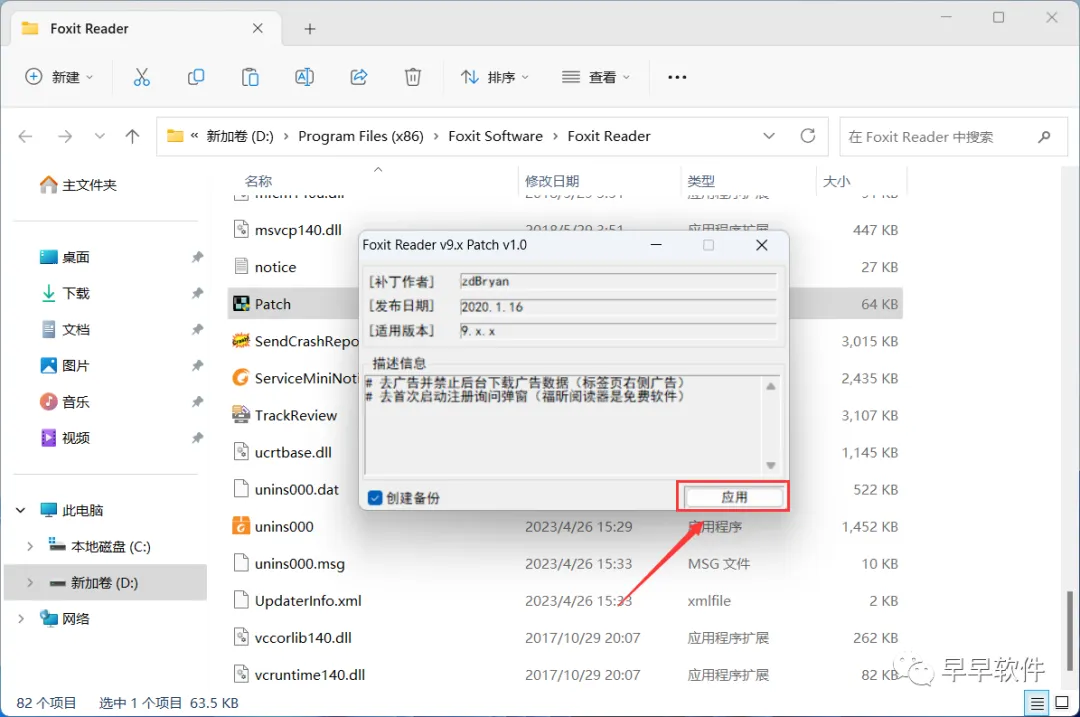Expand the address bar history dropdown
The height and width of the screenshot is (717, 1080).
[769, 136]
